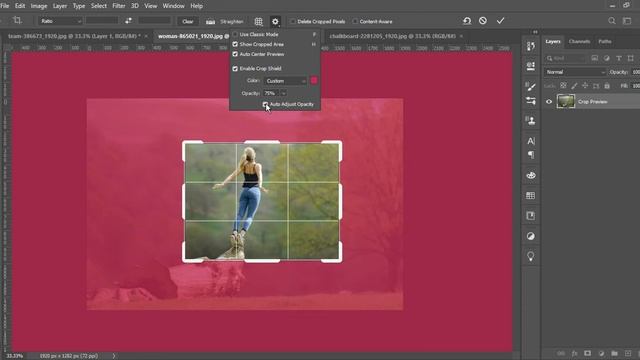Filter layers by adjustment layer icon
The width and height of the screenshot is (640, 360).
tap(607, 58)
